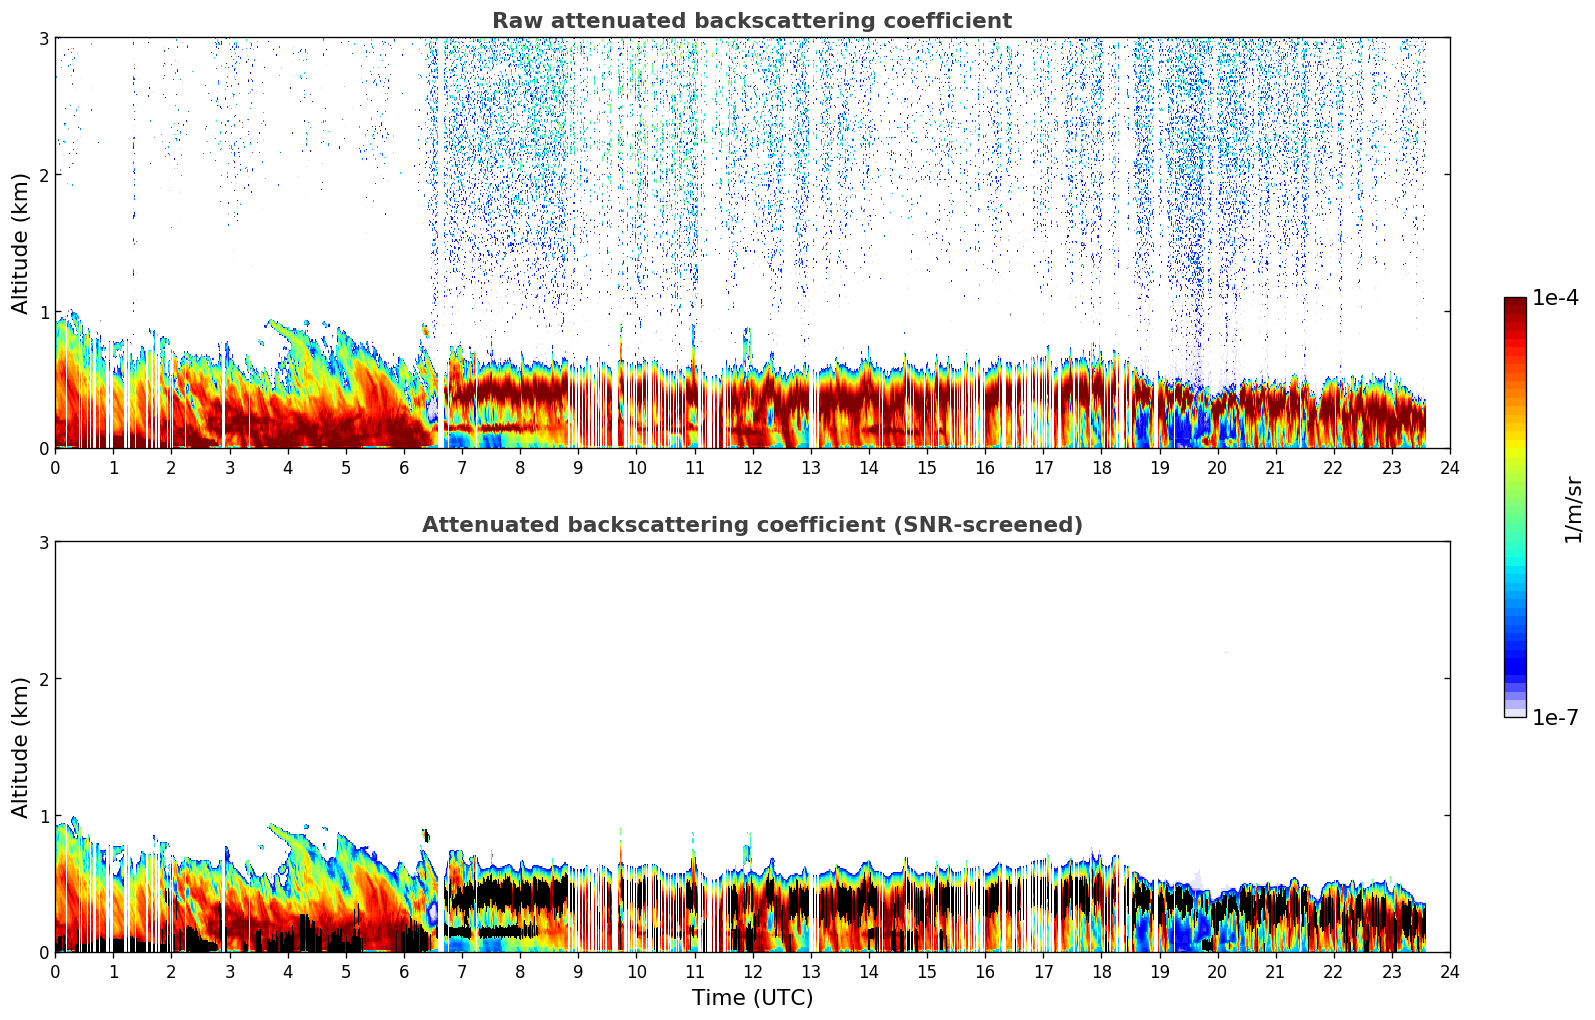The height and width of the screenshot is (1020, 1595).
Task: Click time tick "11" under the SNR-screened plot
Action: [694, 971]
